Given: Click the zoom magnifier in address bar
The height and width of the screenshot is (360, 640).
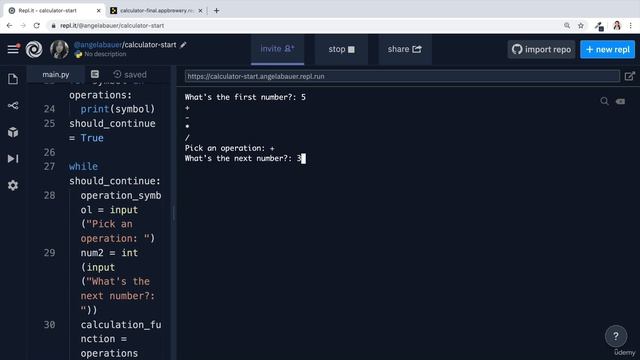Looking at the screenshot, I should pyautogui.click(x=567, y=26).
